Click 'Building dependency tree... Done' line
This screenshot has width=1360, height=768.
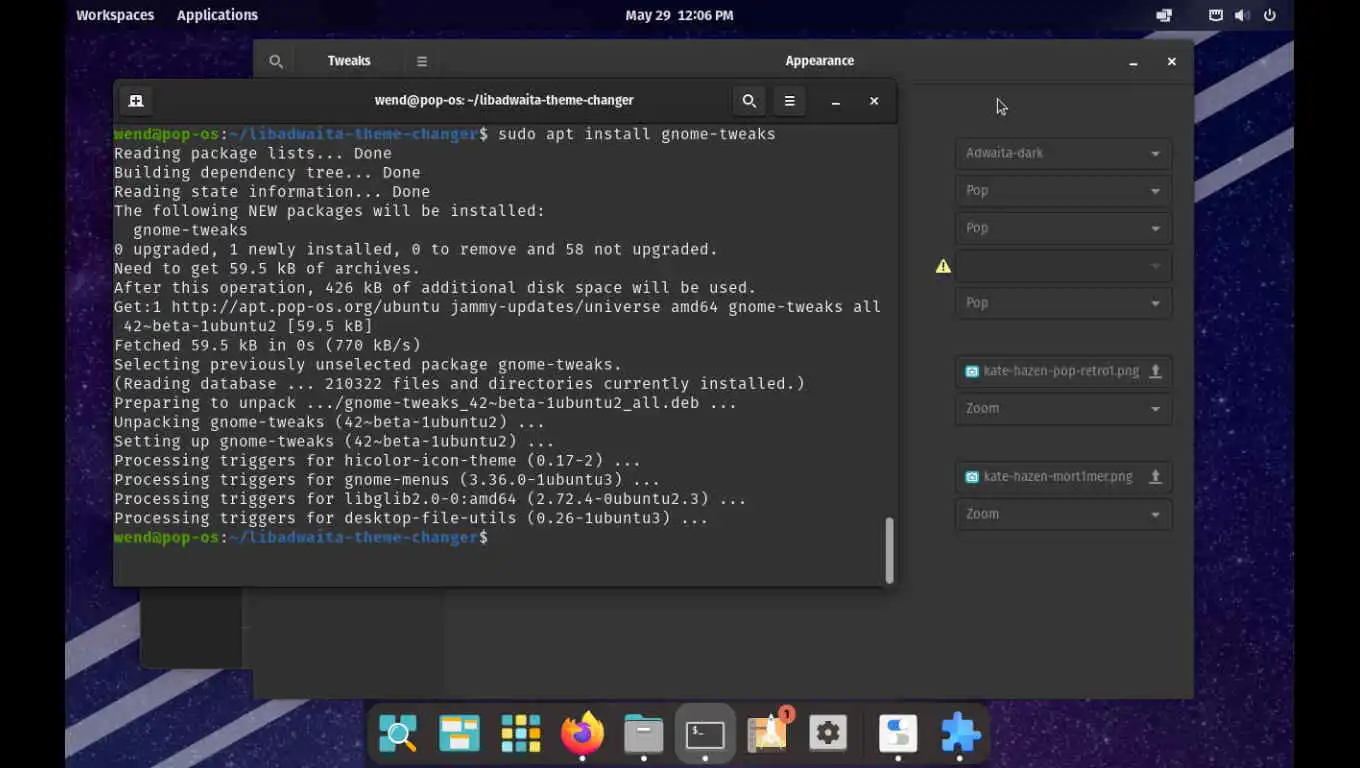[x=267, y=172]
